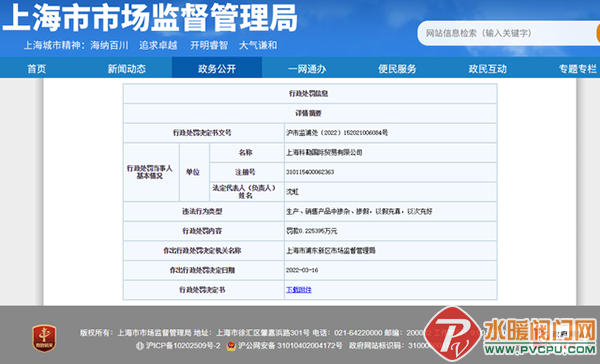Click the slogan 上海城市精神：海纳百川

[76, 46]
